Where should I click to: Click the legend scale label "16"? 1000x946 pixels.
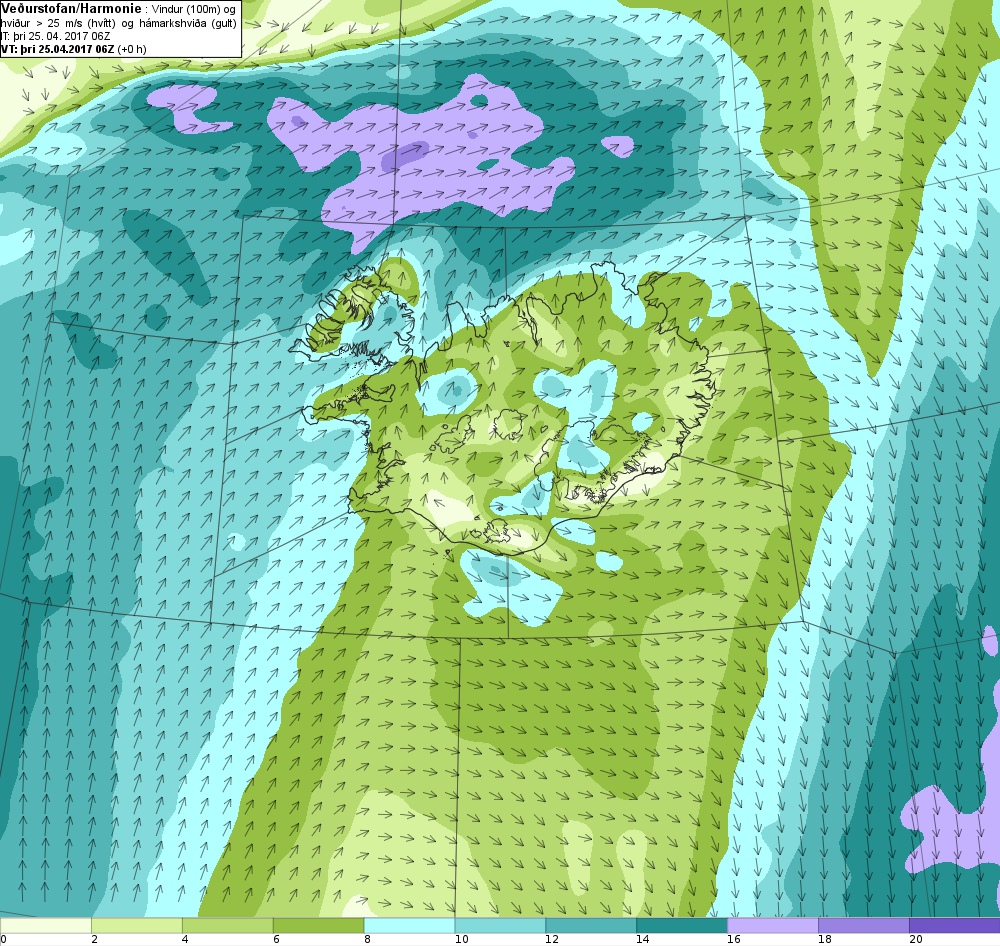point(734,939)
